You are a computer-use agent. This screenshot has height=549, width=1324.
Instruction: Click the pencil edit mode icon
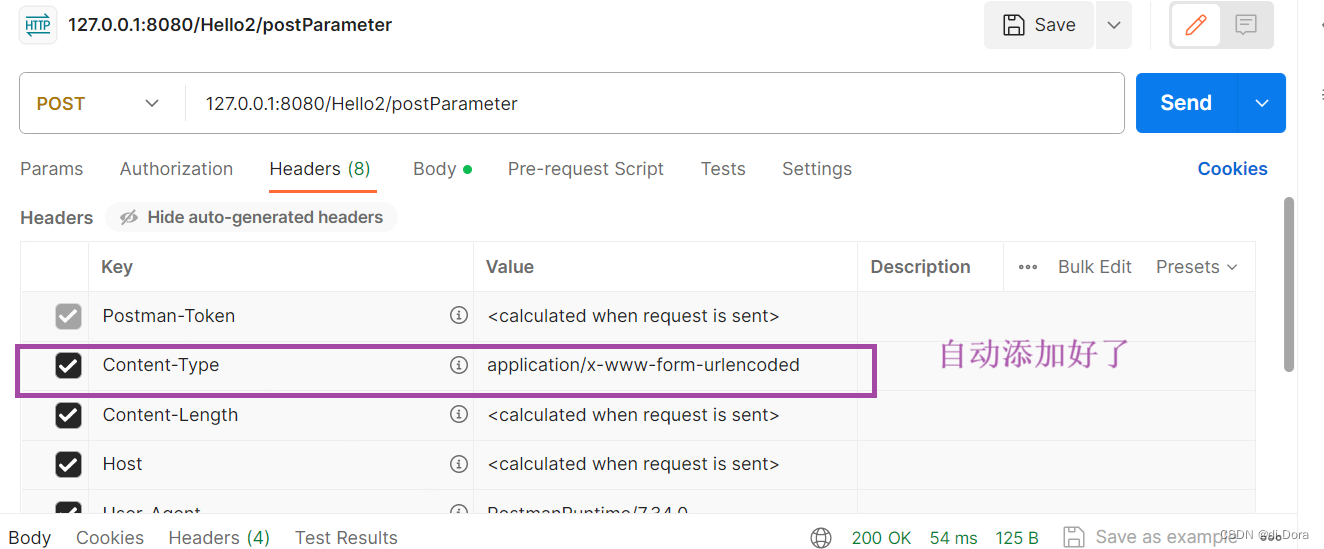pos(1196,25)
